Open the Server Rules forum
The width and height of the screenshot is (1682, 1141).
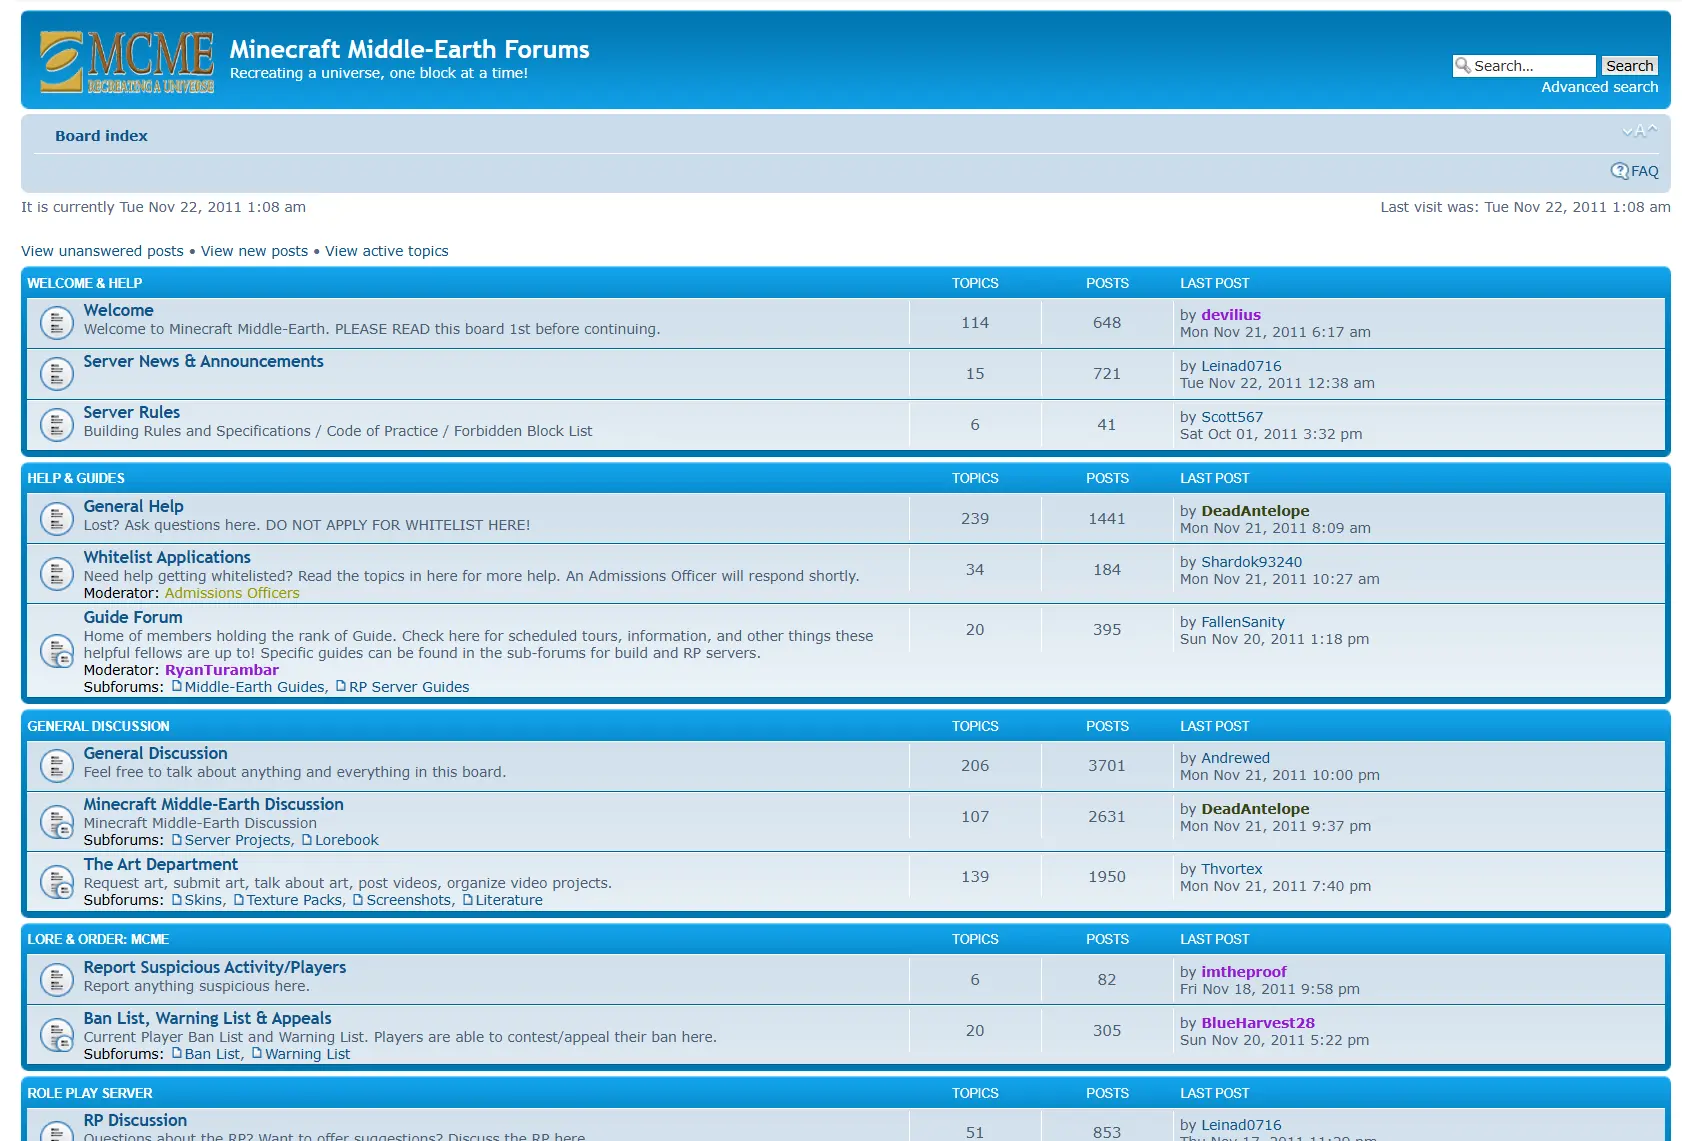click(132, 413)
